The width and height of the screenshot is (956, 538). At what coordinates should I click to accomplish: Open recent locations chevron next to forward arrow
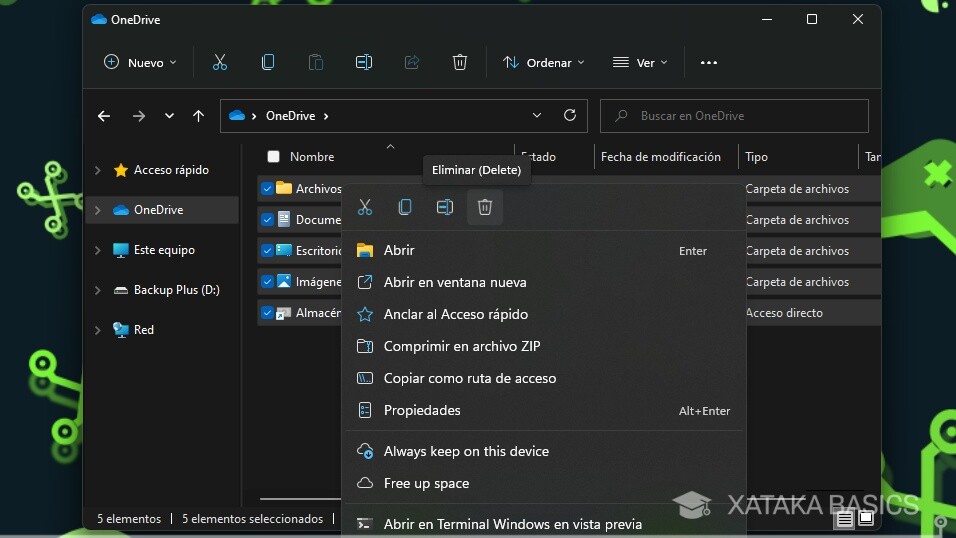pos(169,116)
